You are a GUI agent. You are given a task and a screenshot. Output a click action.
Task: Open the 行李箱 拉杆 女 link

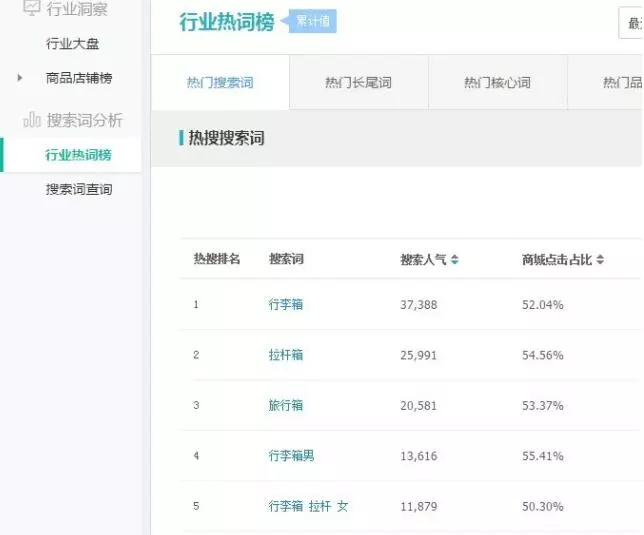coord(308,506)
